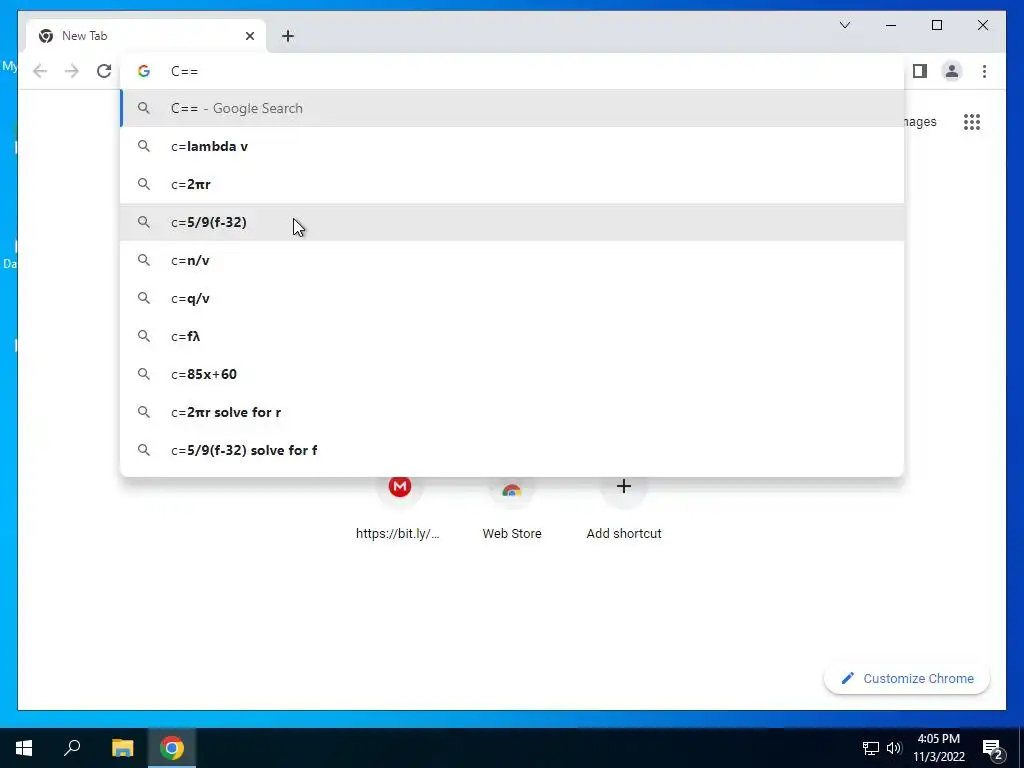Open the Google apps grid
This screenshot has height=768, width=1024.
coord(972,122)
